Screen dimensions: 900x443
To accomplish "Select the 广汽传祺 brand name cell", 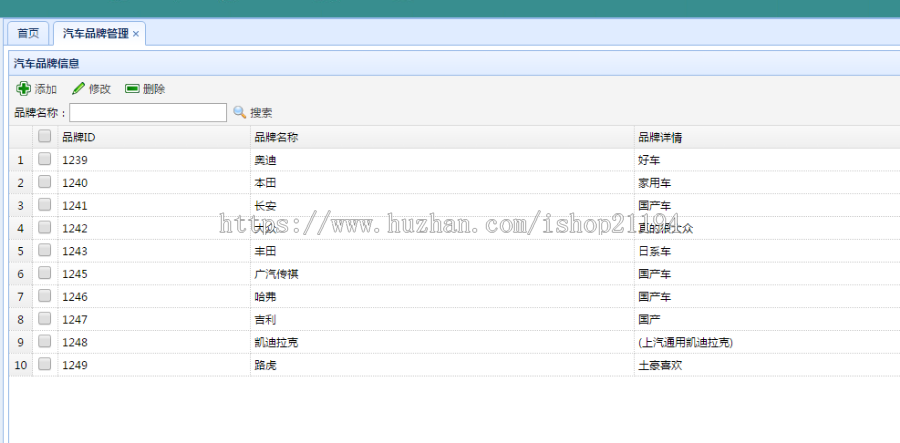I will (442, 274).
